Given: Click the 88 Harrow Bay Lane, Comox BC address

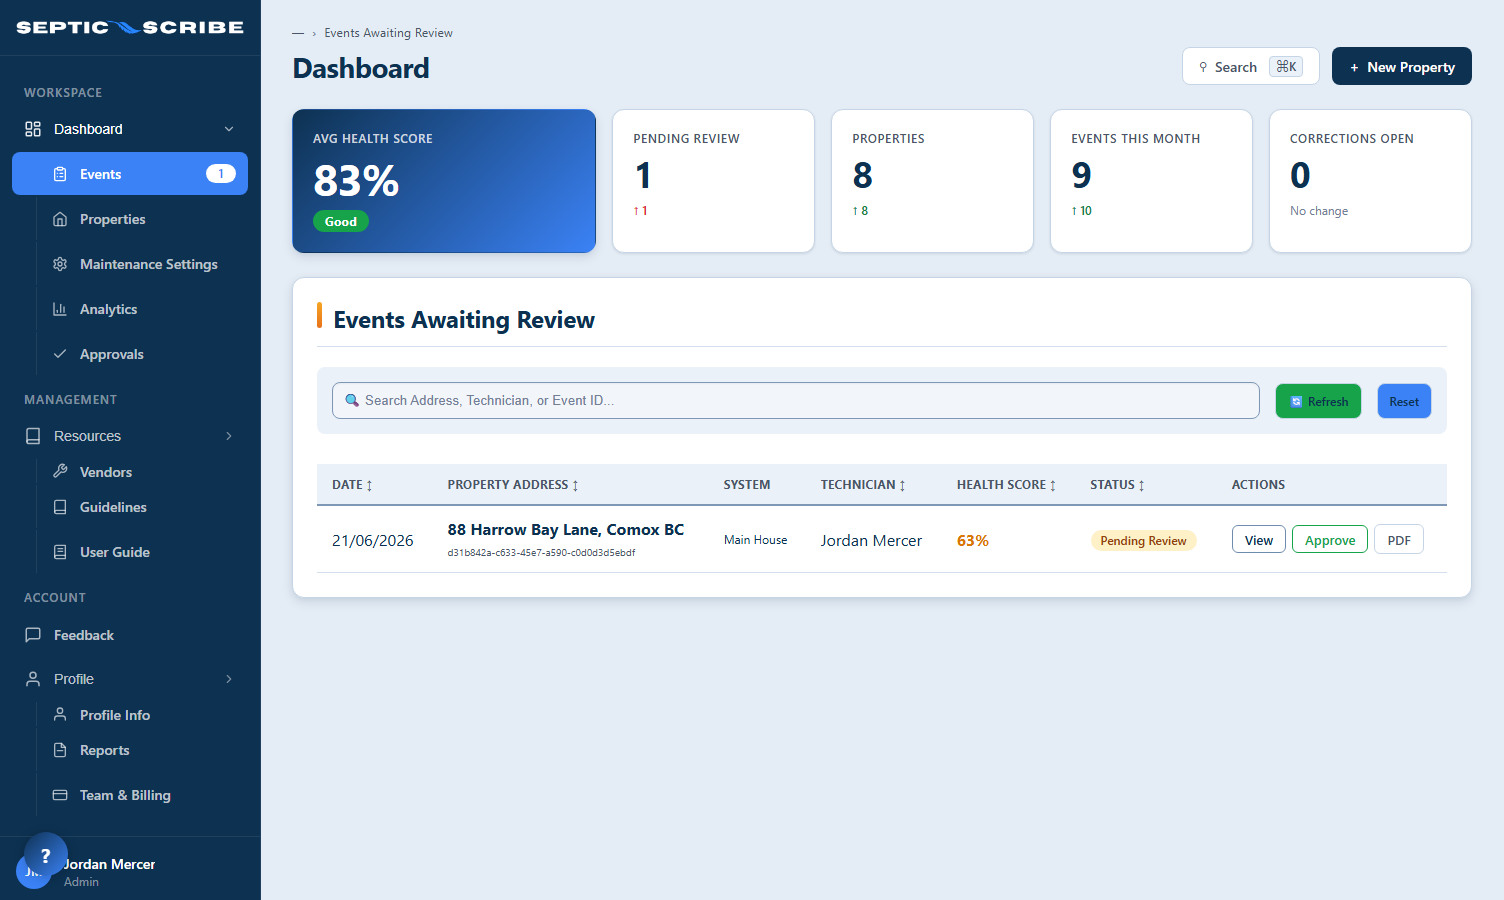Looking at the screenshot, I should (566, 530).
